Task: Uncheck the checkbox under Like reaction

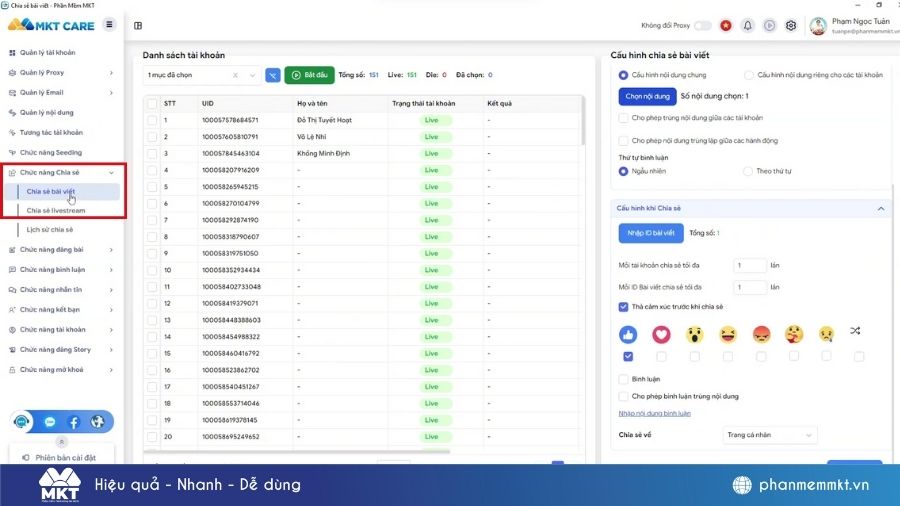Action: (x=628, y=356)
